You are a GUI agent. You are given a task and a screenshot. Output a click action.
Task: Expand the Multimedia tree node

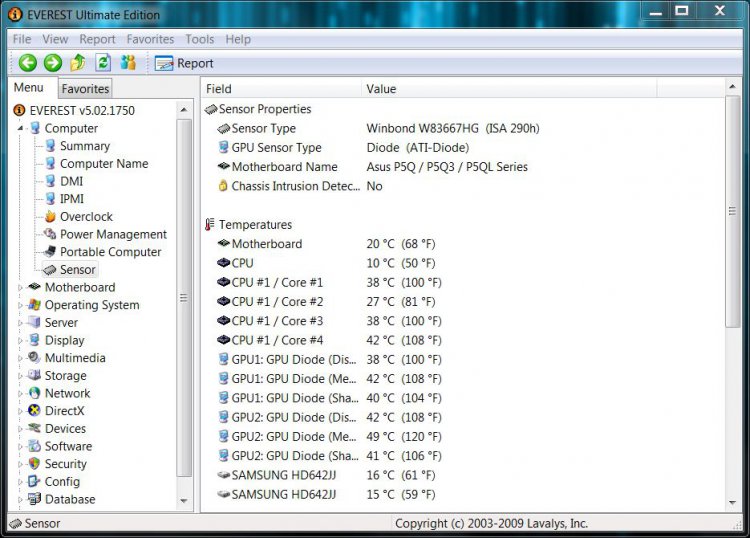tap(20, 358)
